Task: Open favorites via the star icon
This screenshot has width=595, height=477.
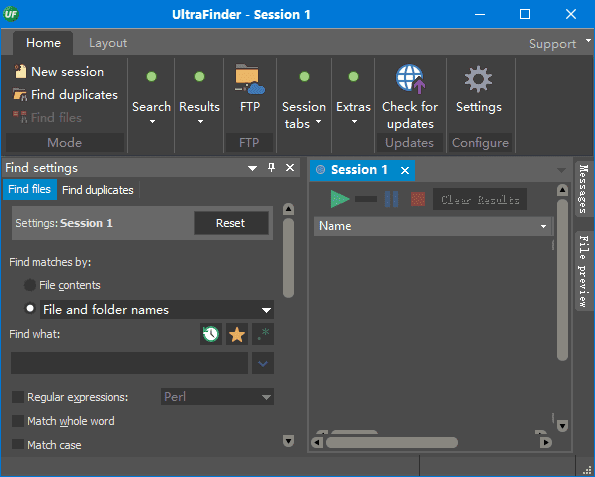Action: point(237,334)
